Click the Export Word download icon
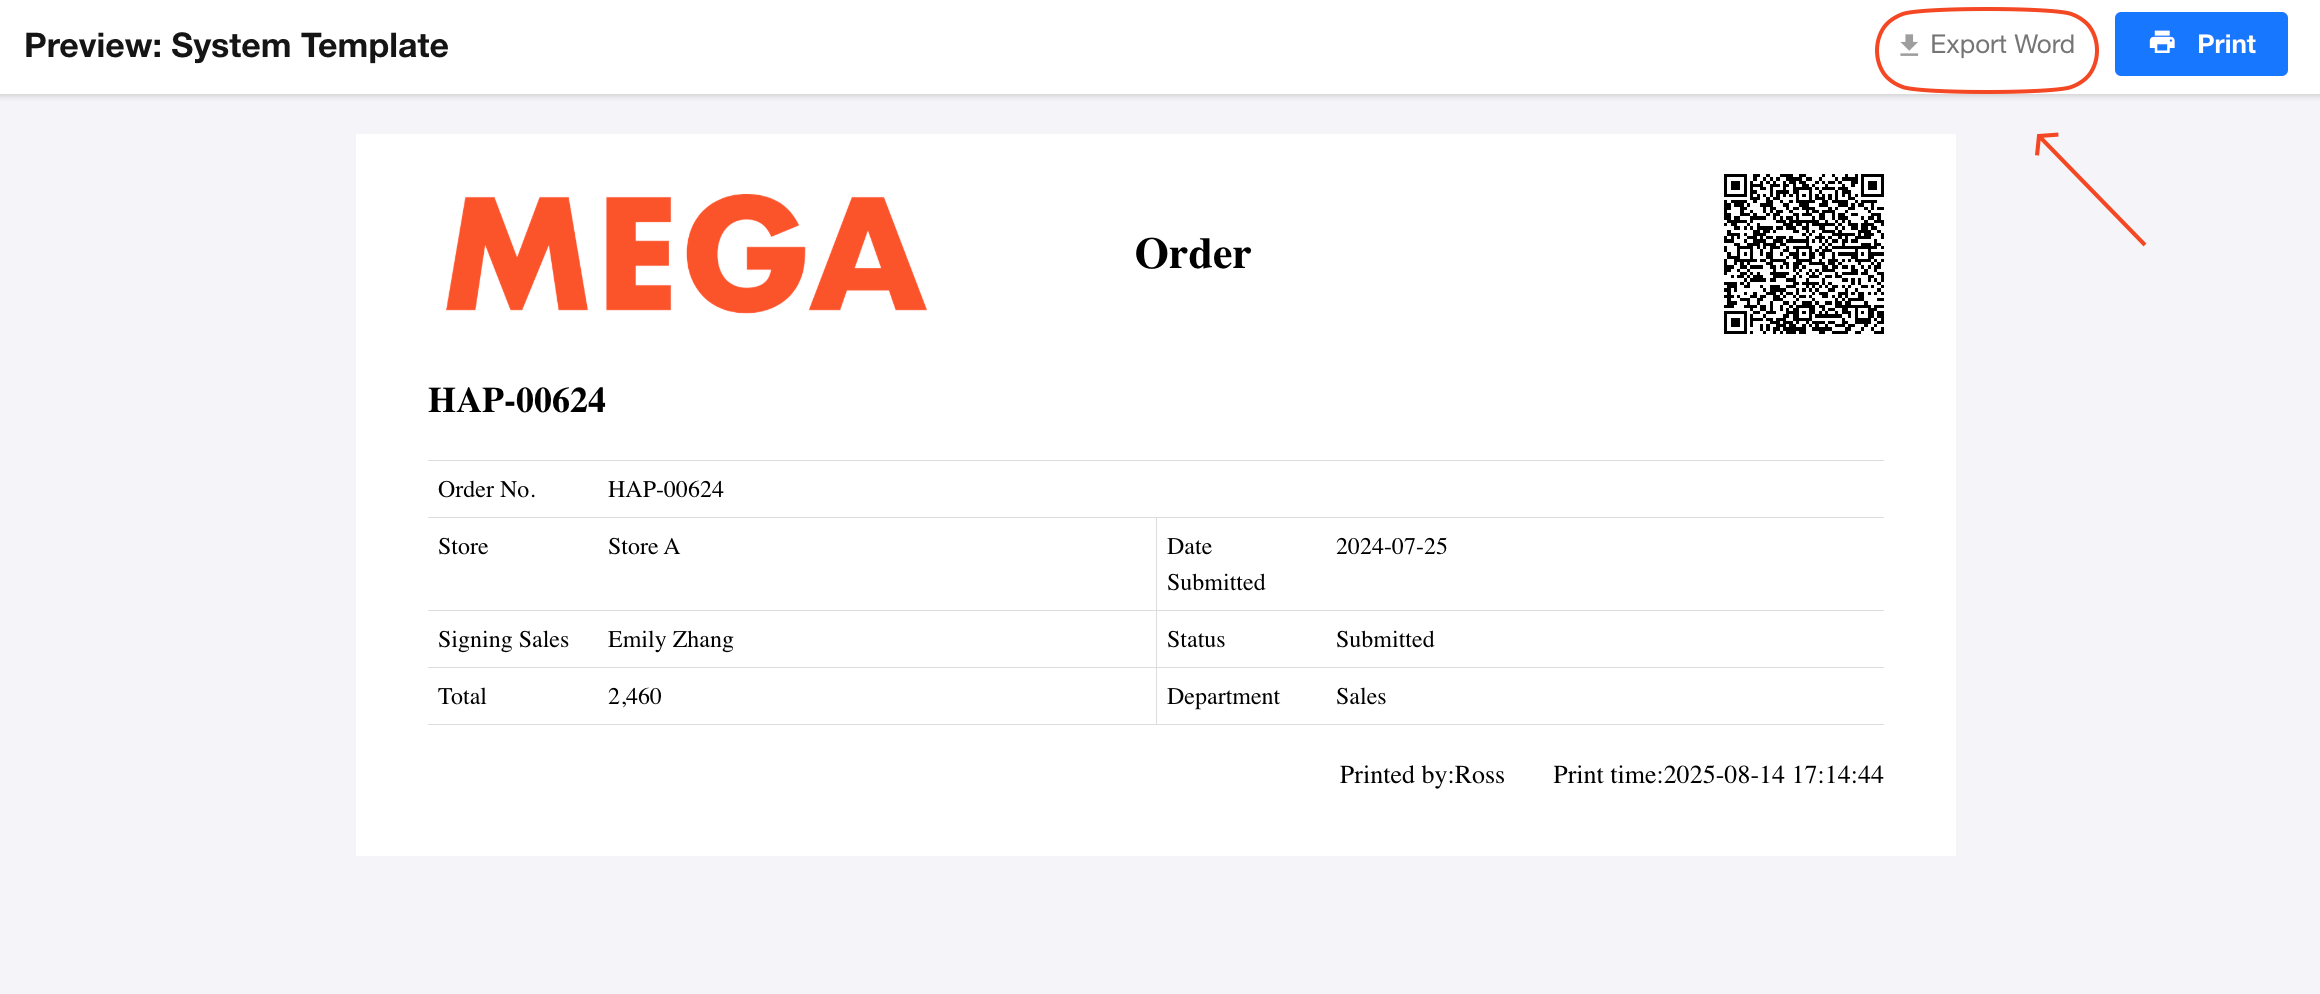2320x994 pixels. tap(1908, 45)
